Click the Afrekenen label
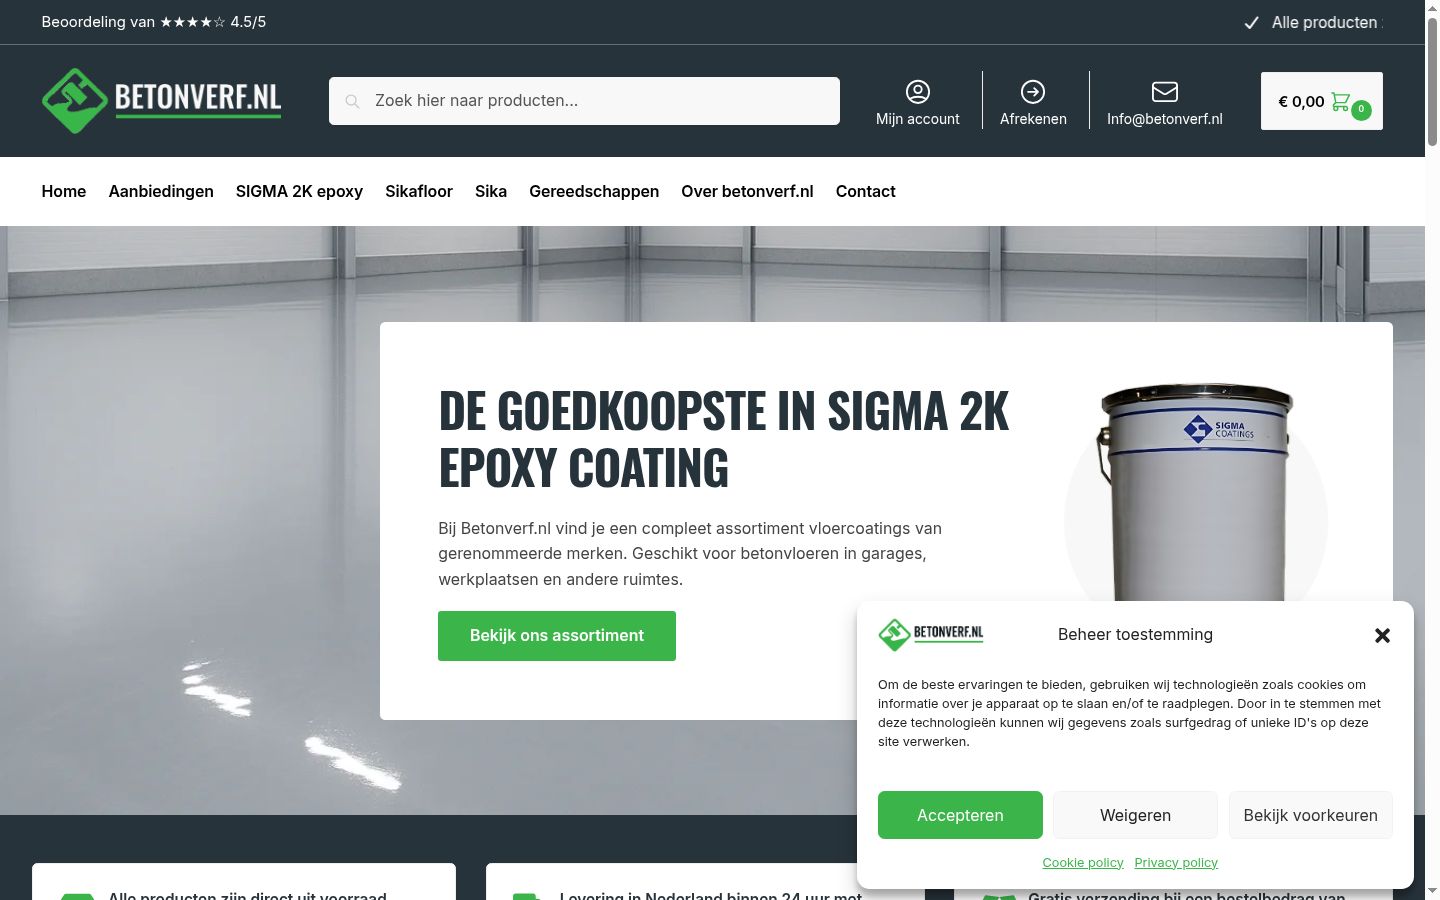Image resolution: width=1440 pixels, height=900 pixels. tap(1033, 119)
